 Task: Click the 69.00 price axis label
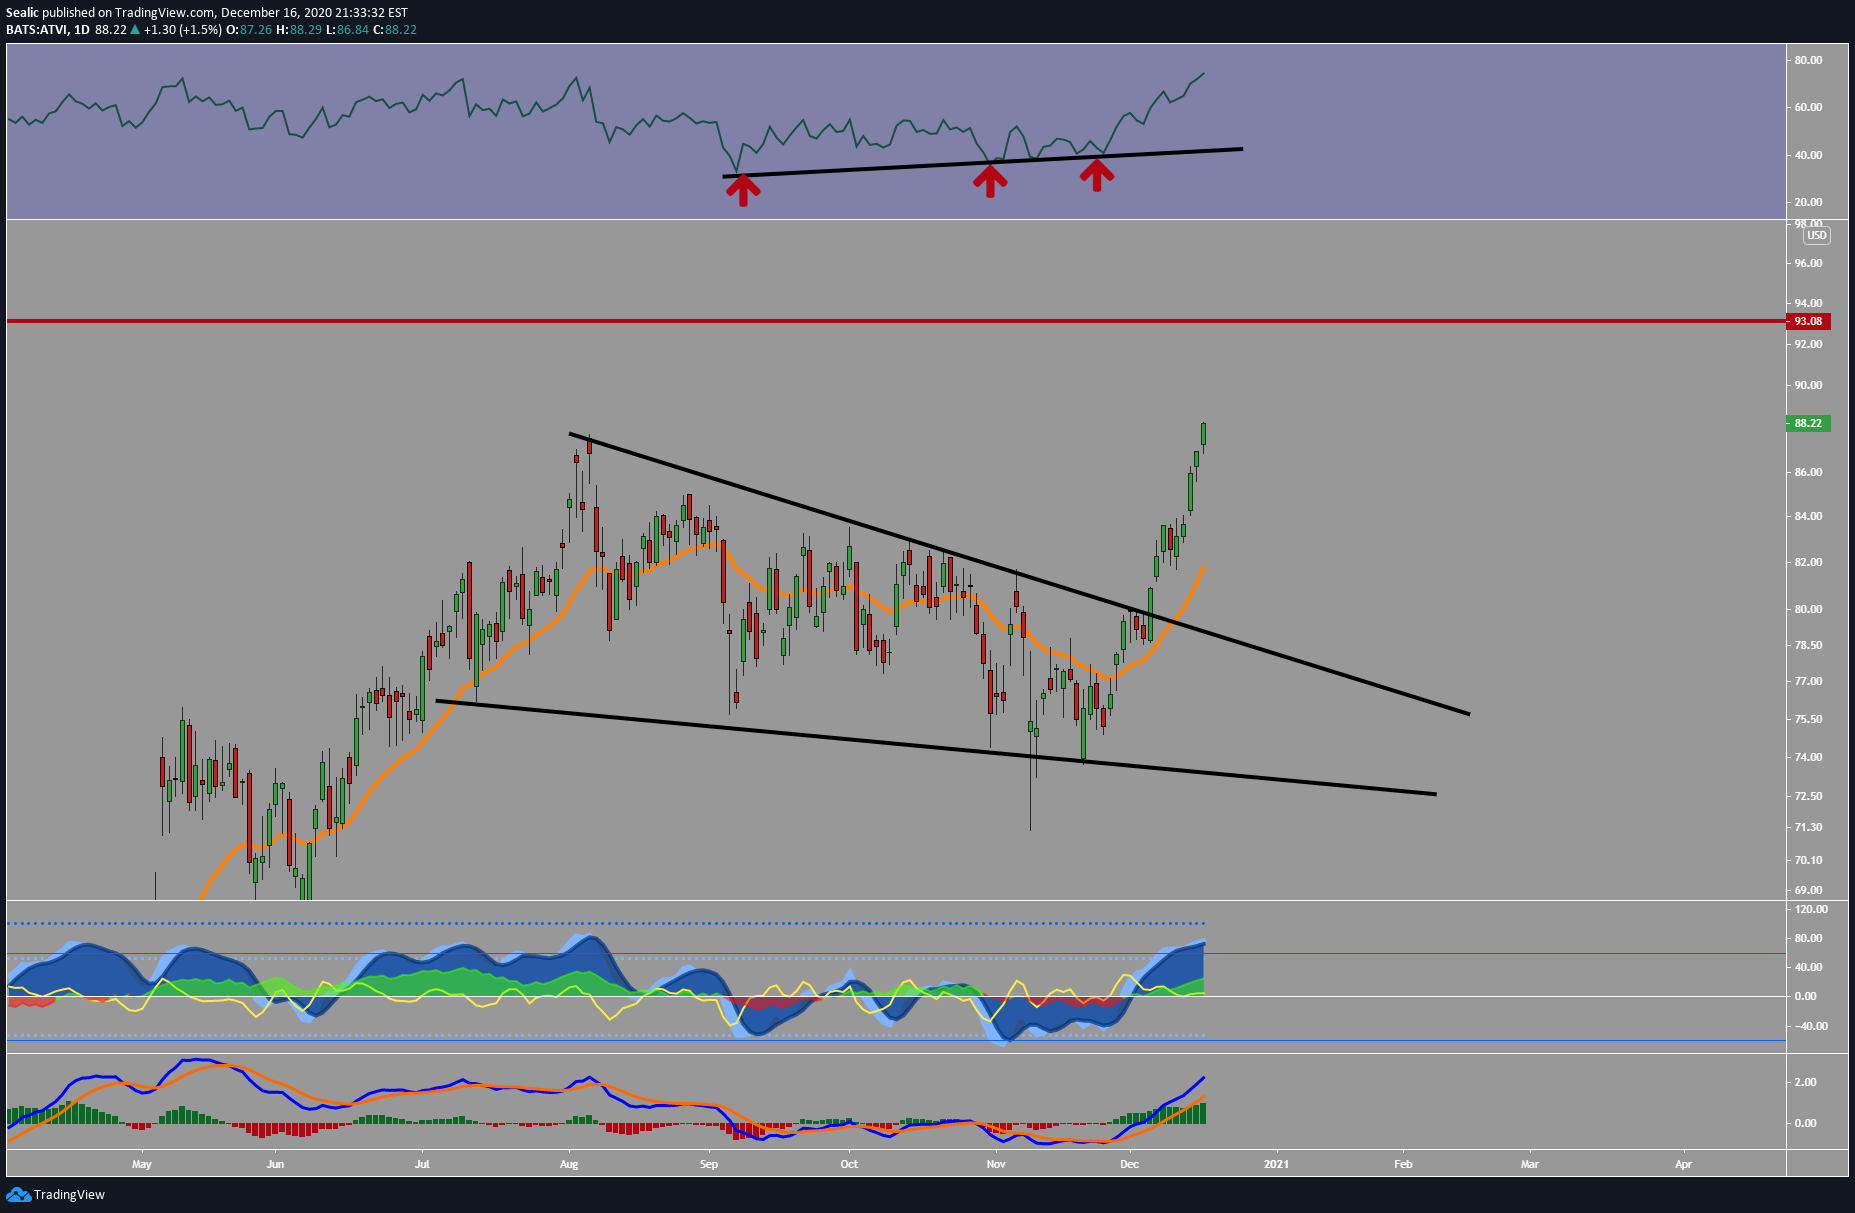point(1808,890)
